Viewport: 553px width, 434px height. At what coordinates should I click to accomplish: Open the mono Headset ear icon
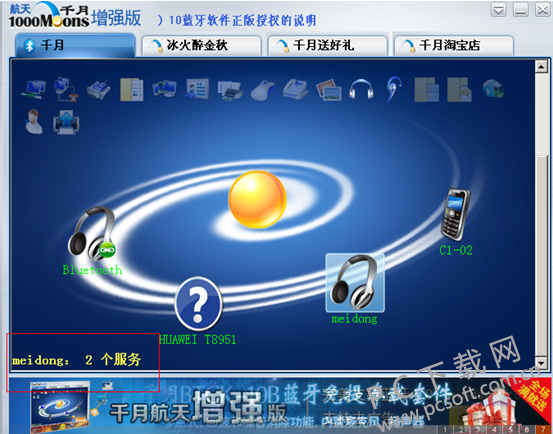394,90
